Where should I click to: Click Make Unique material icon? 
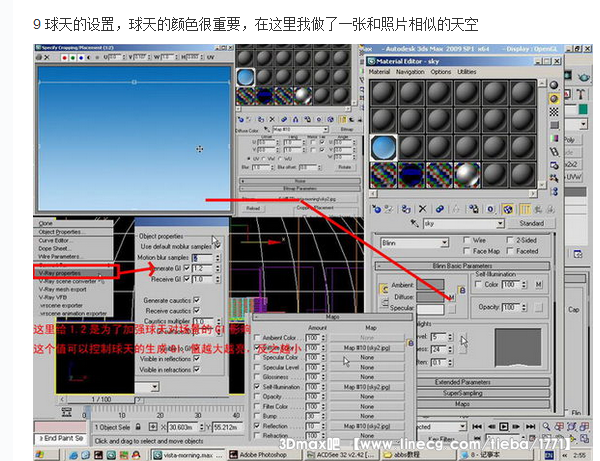pyautogui.click(x=456, y=209)
